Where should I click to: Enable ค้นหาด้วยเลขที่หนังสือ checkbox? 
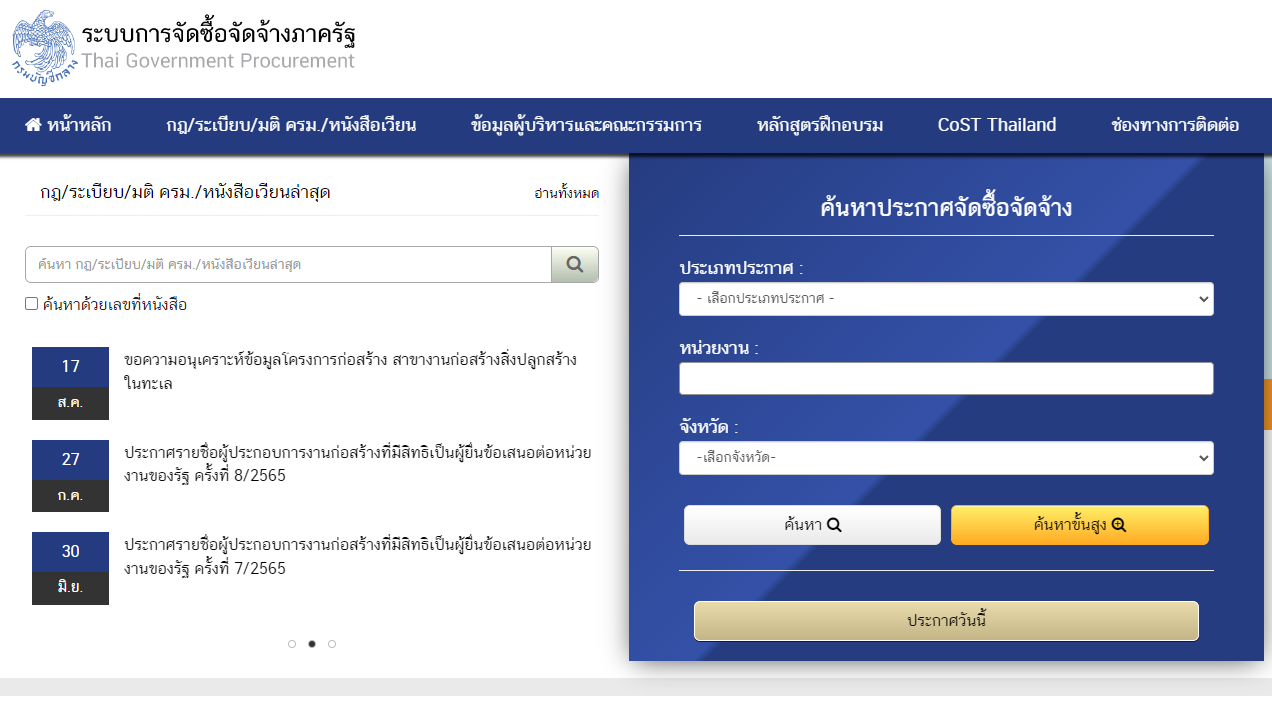click(x=30, y=302)
